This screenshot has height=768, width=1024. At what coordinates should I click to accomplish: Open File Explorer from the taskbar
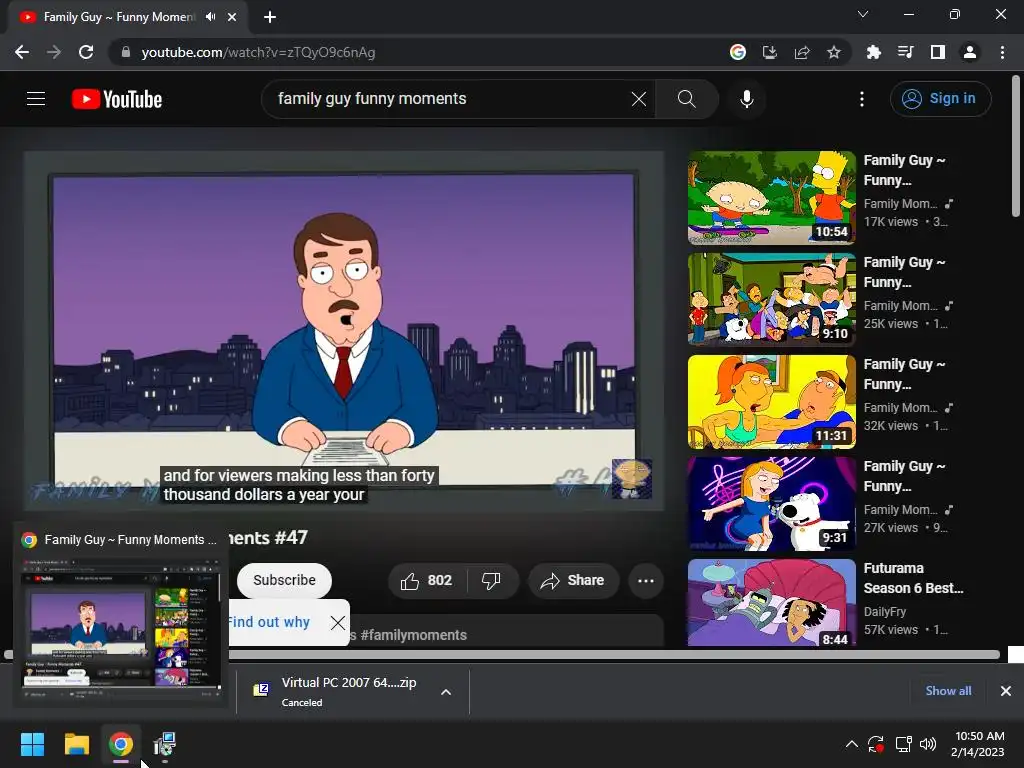pyautogui.click(x=76, y=744)
